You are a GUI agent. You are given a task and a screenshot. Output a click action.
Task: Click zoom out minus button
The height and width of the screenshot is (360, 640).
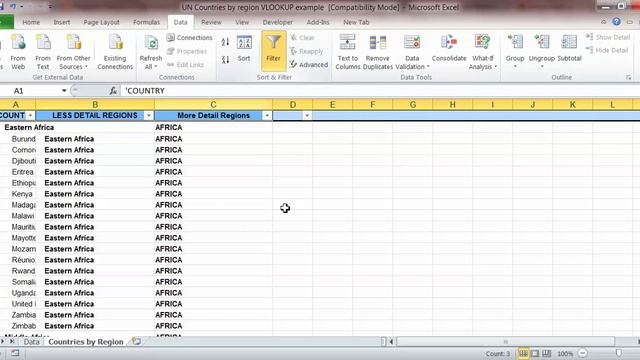583,353
